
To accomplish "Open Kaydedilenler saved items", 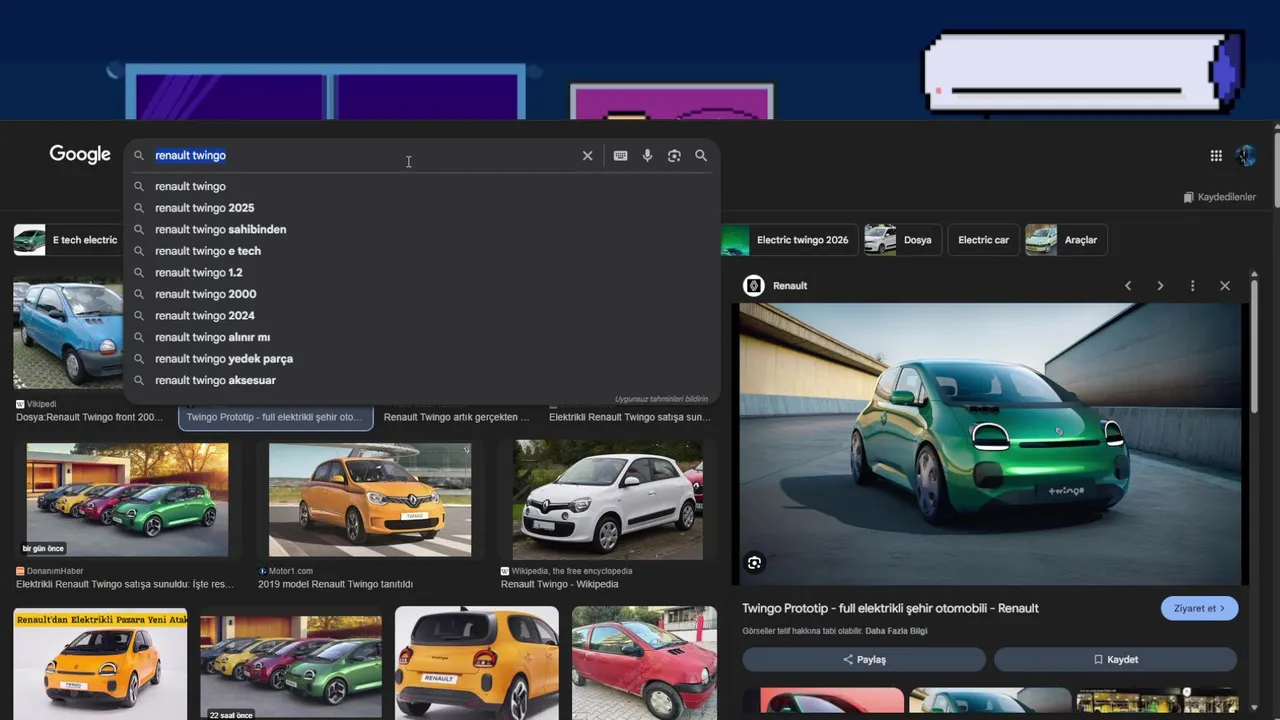I will (1219, 197).
